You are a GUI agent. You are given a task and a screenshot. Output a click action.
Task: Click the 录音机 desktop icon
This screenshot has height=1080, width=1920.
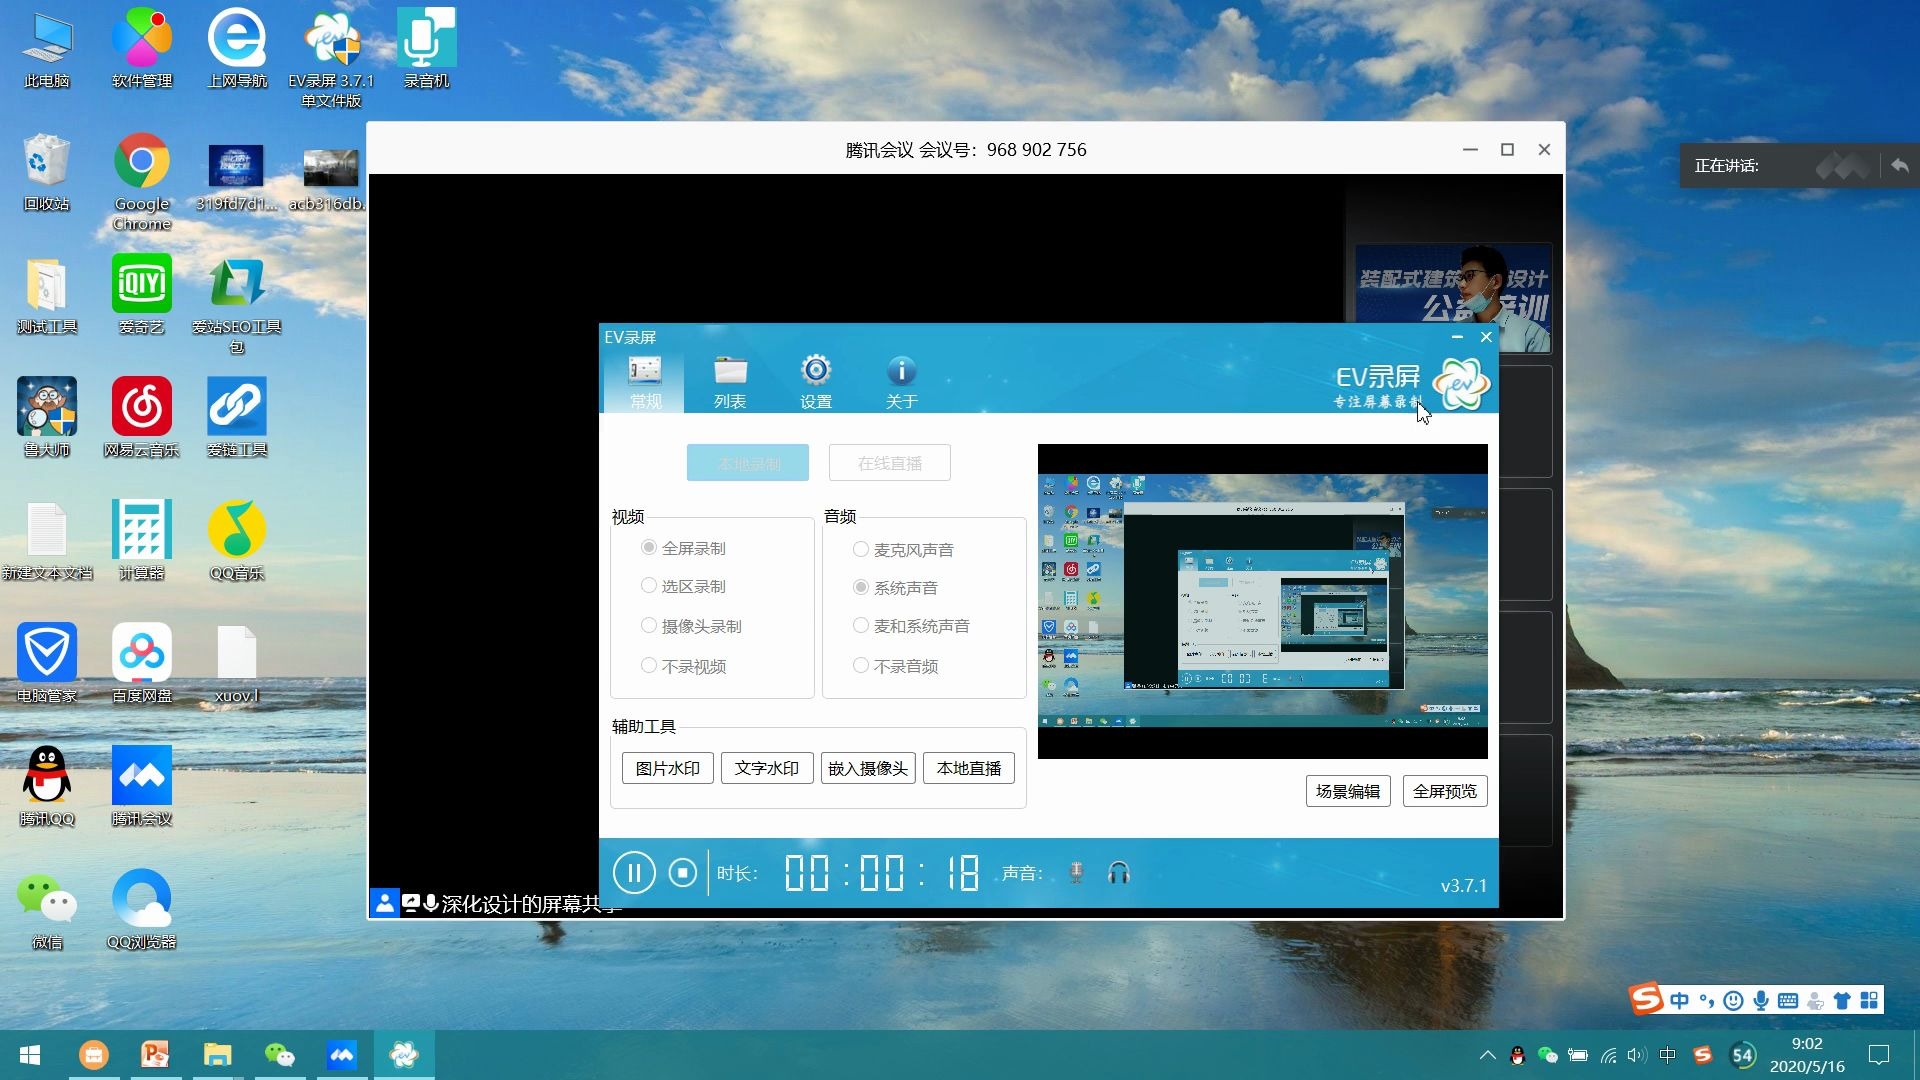[427, 49]
